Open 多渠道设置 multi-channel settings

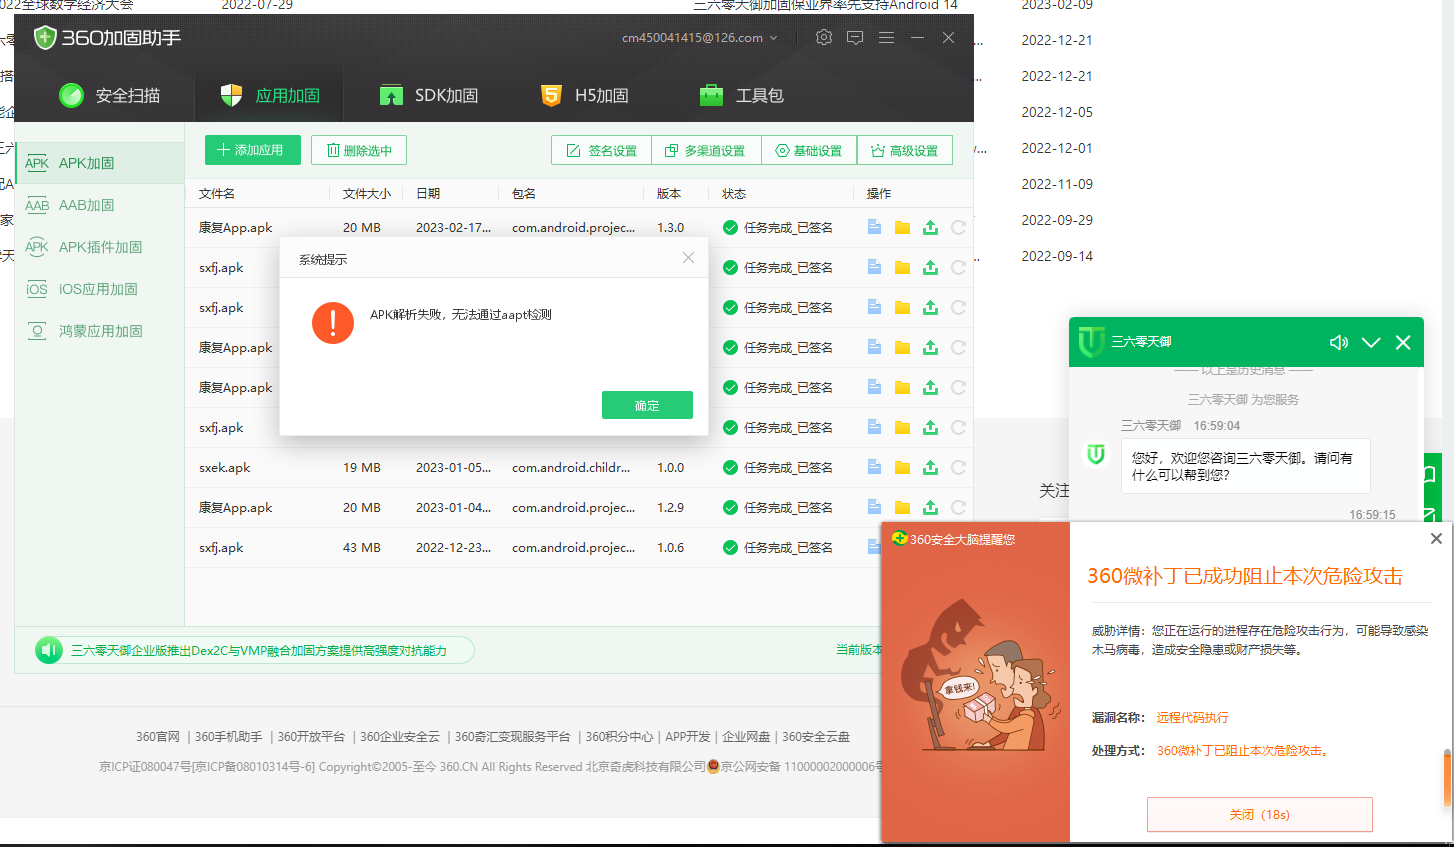pyautogui.click(x=706, y=150)
